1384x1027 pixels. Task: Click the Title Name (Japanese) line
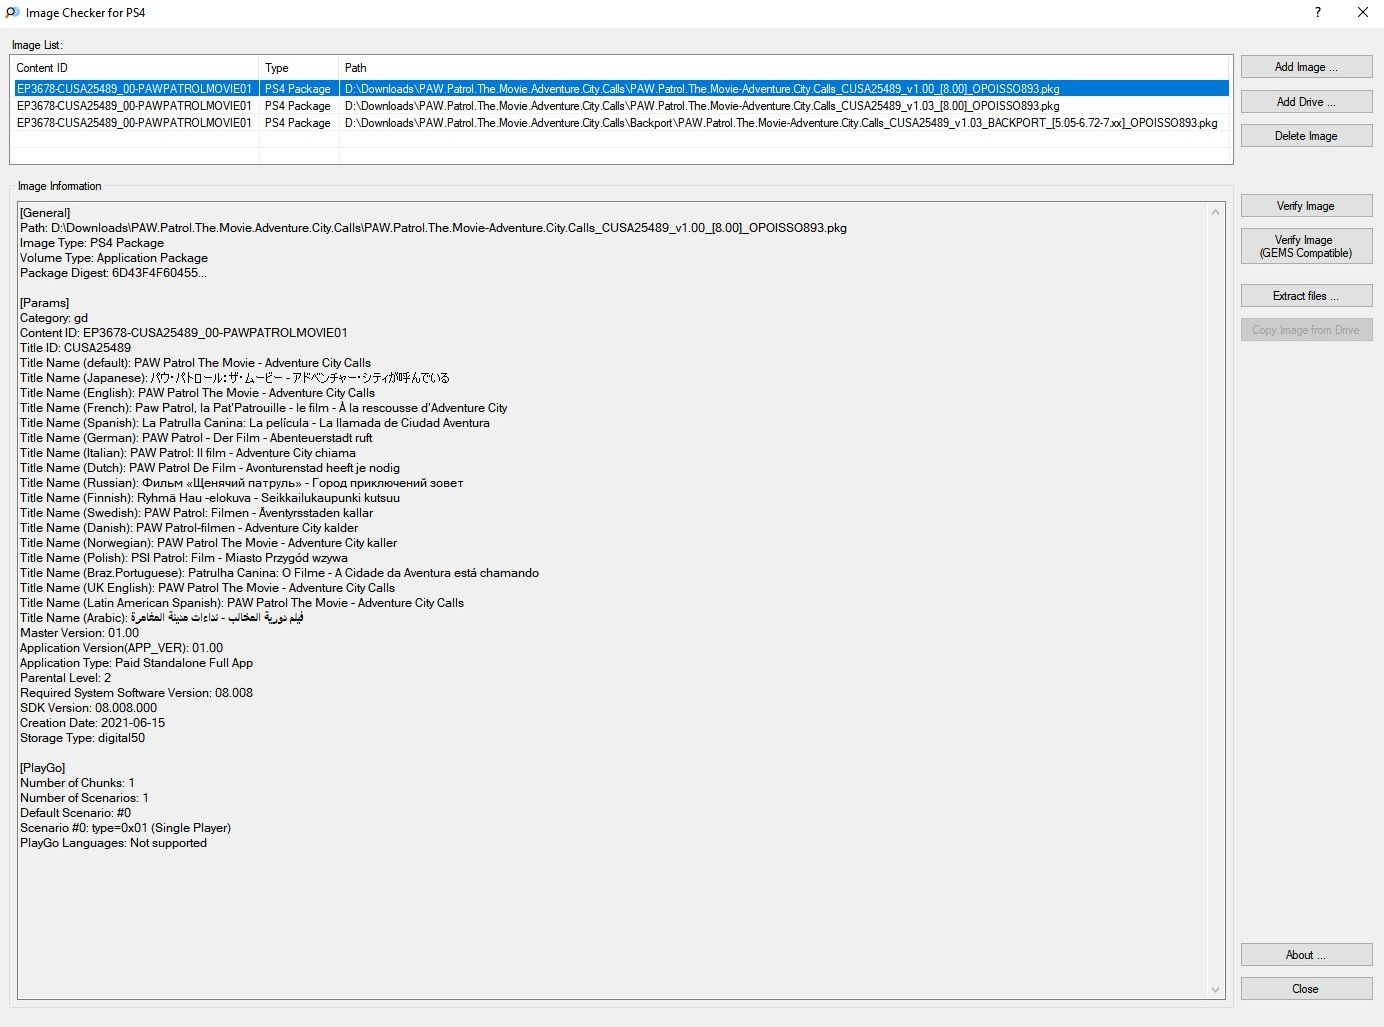click(x=235, y=378)
